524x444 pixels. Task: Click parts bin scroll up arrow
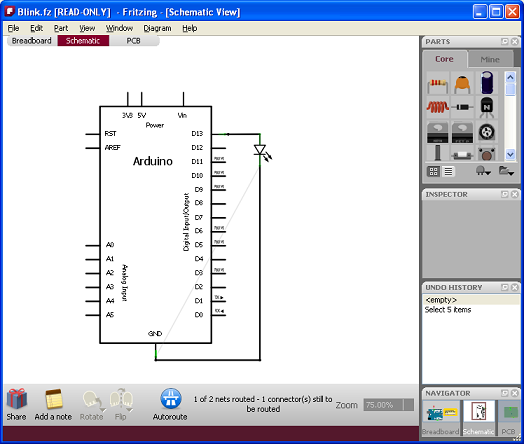(x=510, y=78)
